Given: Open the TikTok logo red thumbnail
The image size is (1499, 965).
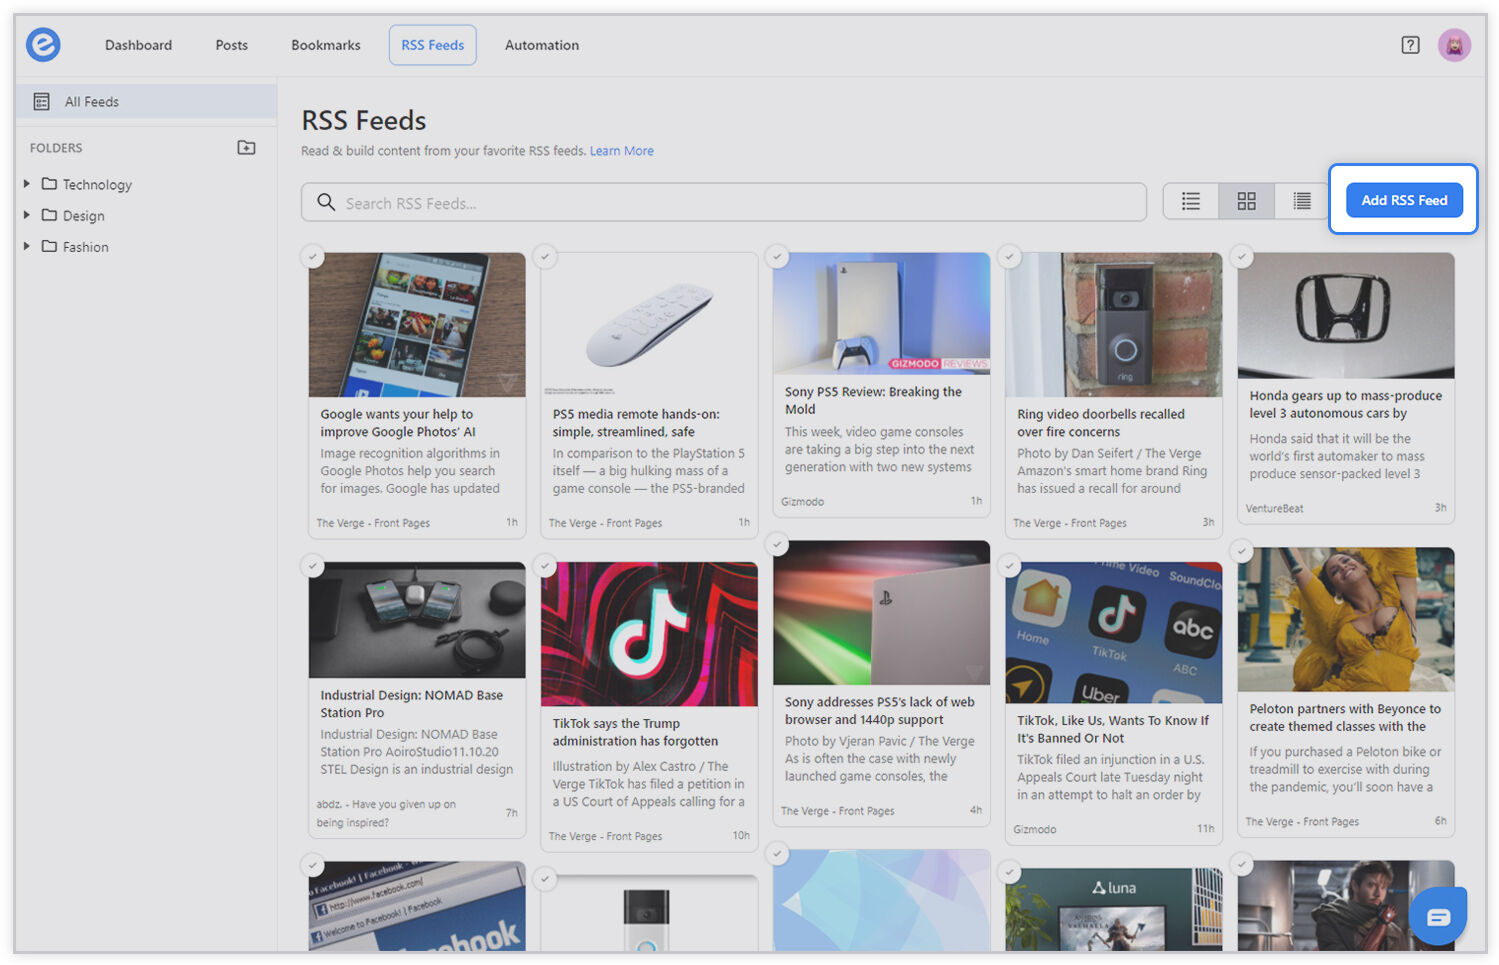Looking at the screenshot, I should [649, 634].
